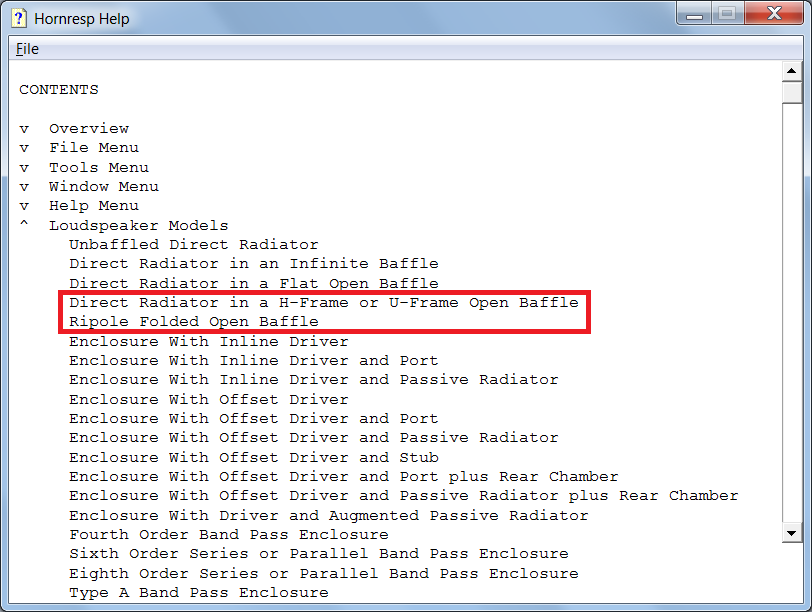The height and width of the screenshot is (612, 812).
Task: Open Offset Driver and Passive Radiator plus Rear Chamber
Action: 404,496
